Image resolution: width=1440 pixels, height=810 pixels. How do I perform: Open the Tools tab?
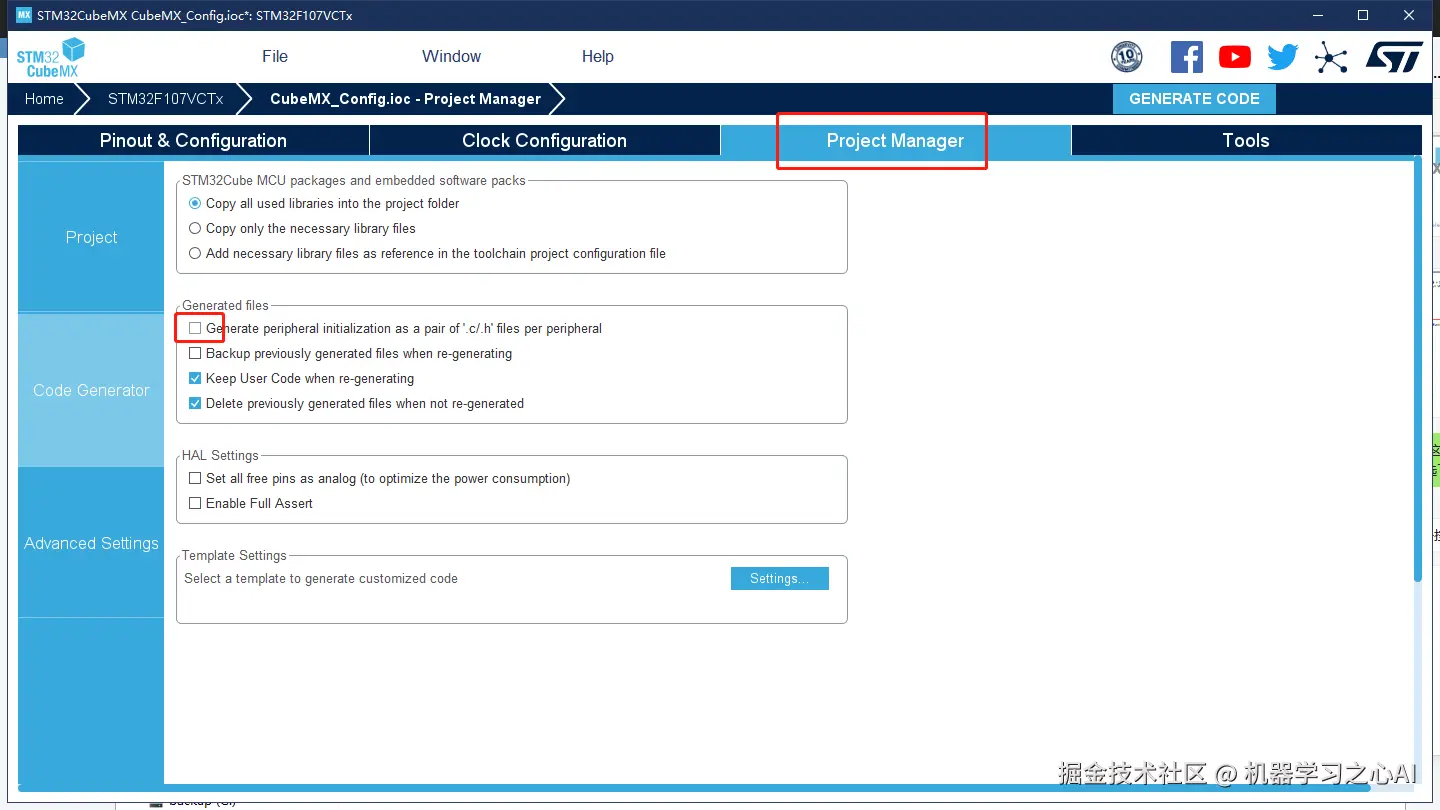click(1246, 140)
